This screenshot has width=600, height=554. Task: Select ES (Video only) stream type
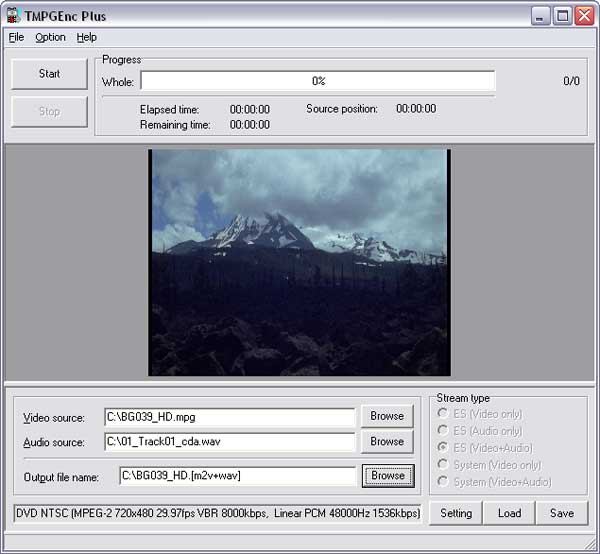[x=444, y=414]
